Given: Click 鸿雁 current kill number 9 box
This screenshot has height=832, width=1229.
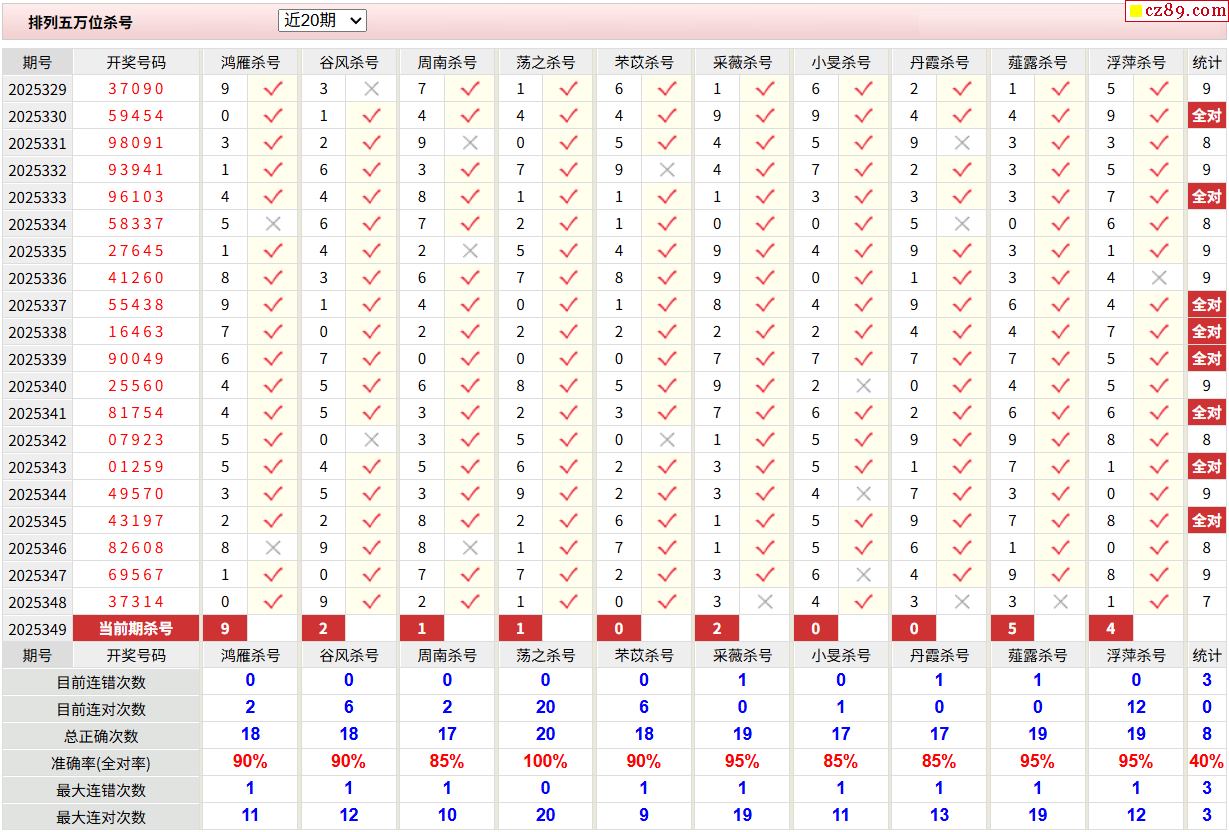Looking at the screenshot, I should pos(225,628).
